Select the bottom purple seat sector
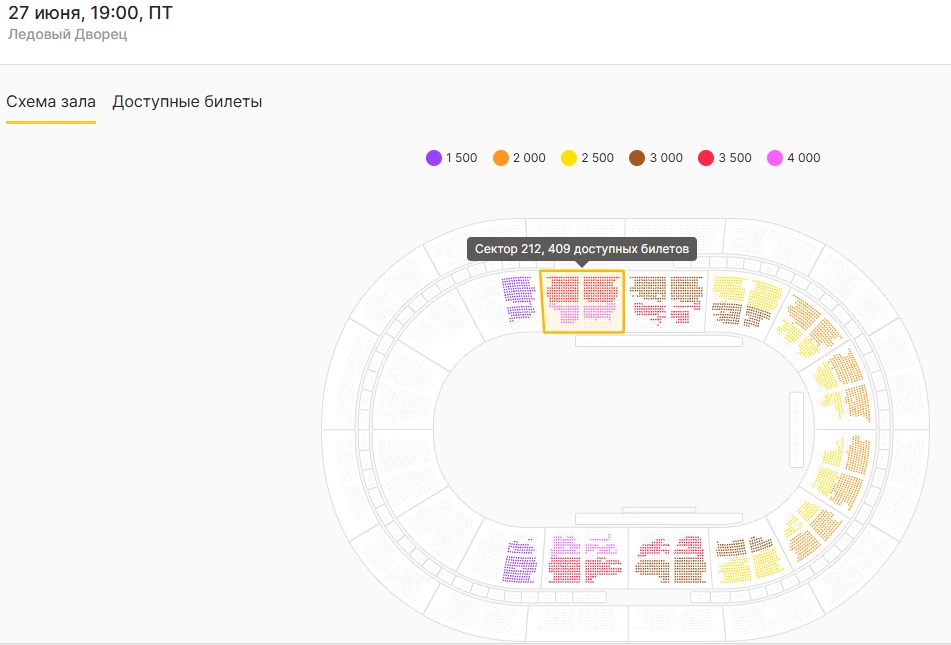 [520, 561]
